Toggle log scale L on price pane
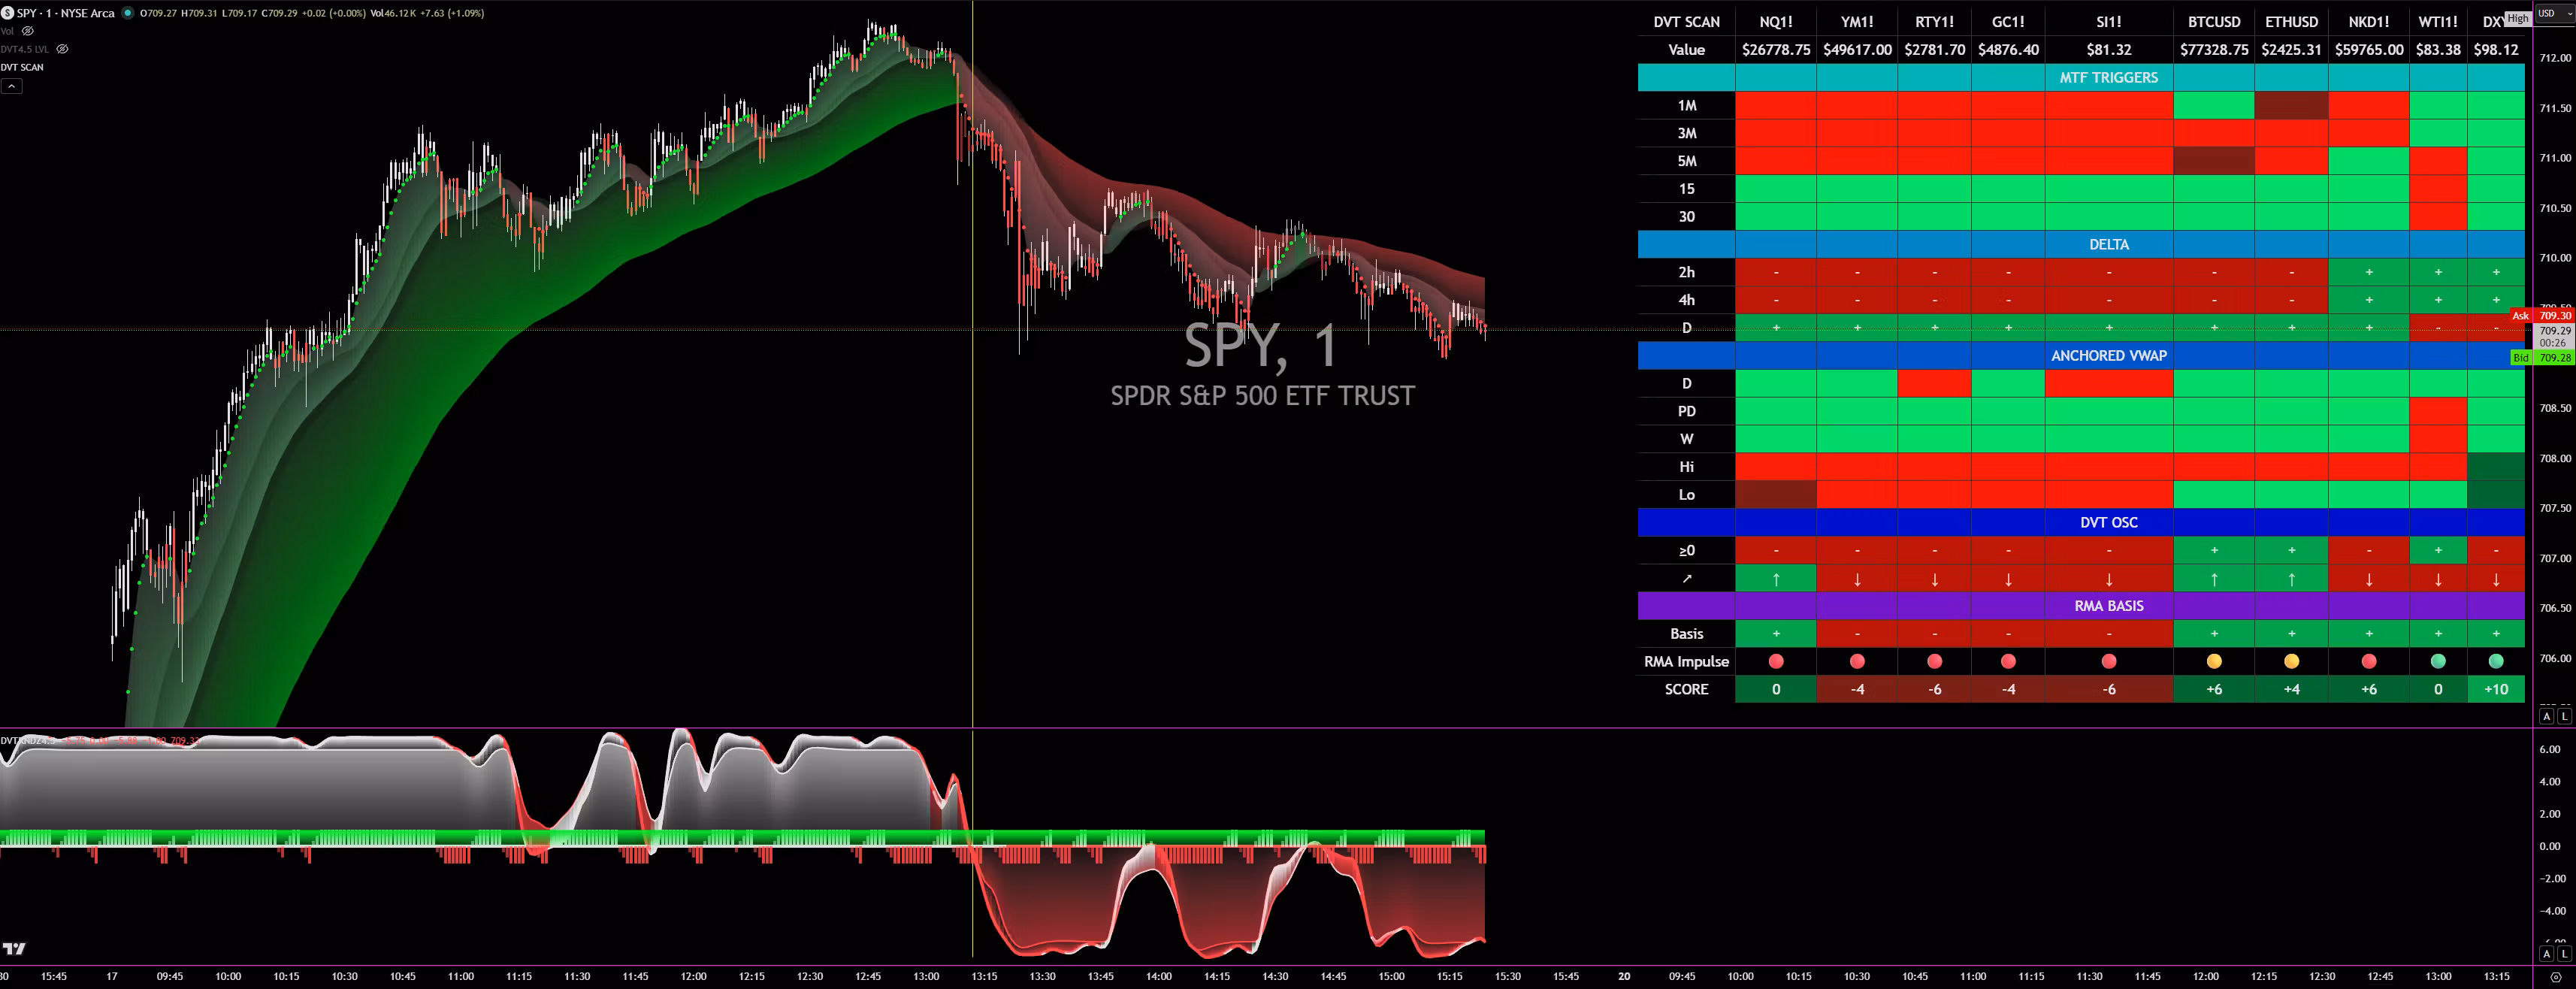 (x=2564, y=716)
